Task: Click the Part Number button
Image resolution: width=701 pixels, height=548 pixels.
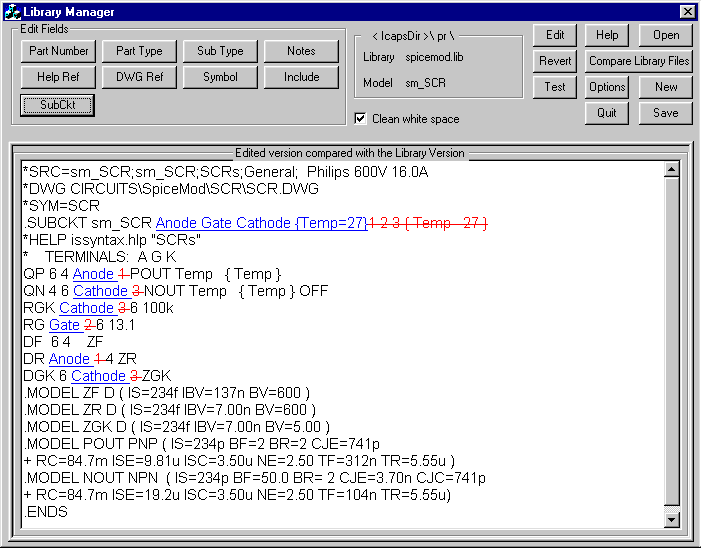Action: [x=58, y=51]
